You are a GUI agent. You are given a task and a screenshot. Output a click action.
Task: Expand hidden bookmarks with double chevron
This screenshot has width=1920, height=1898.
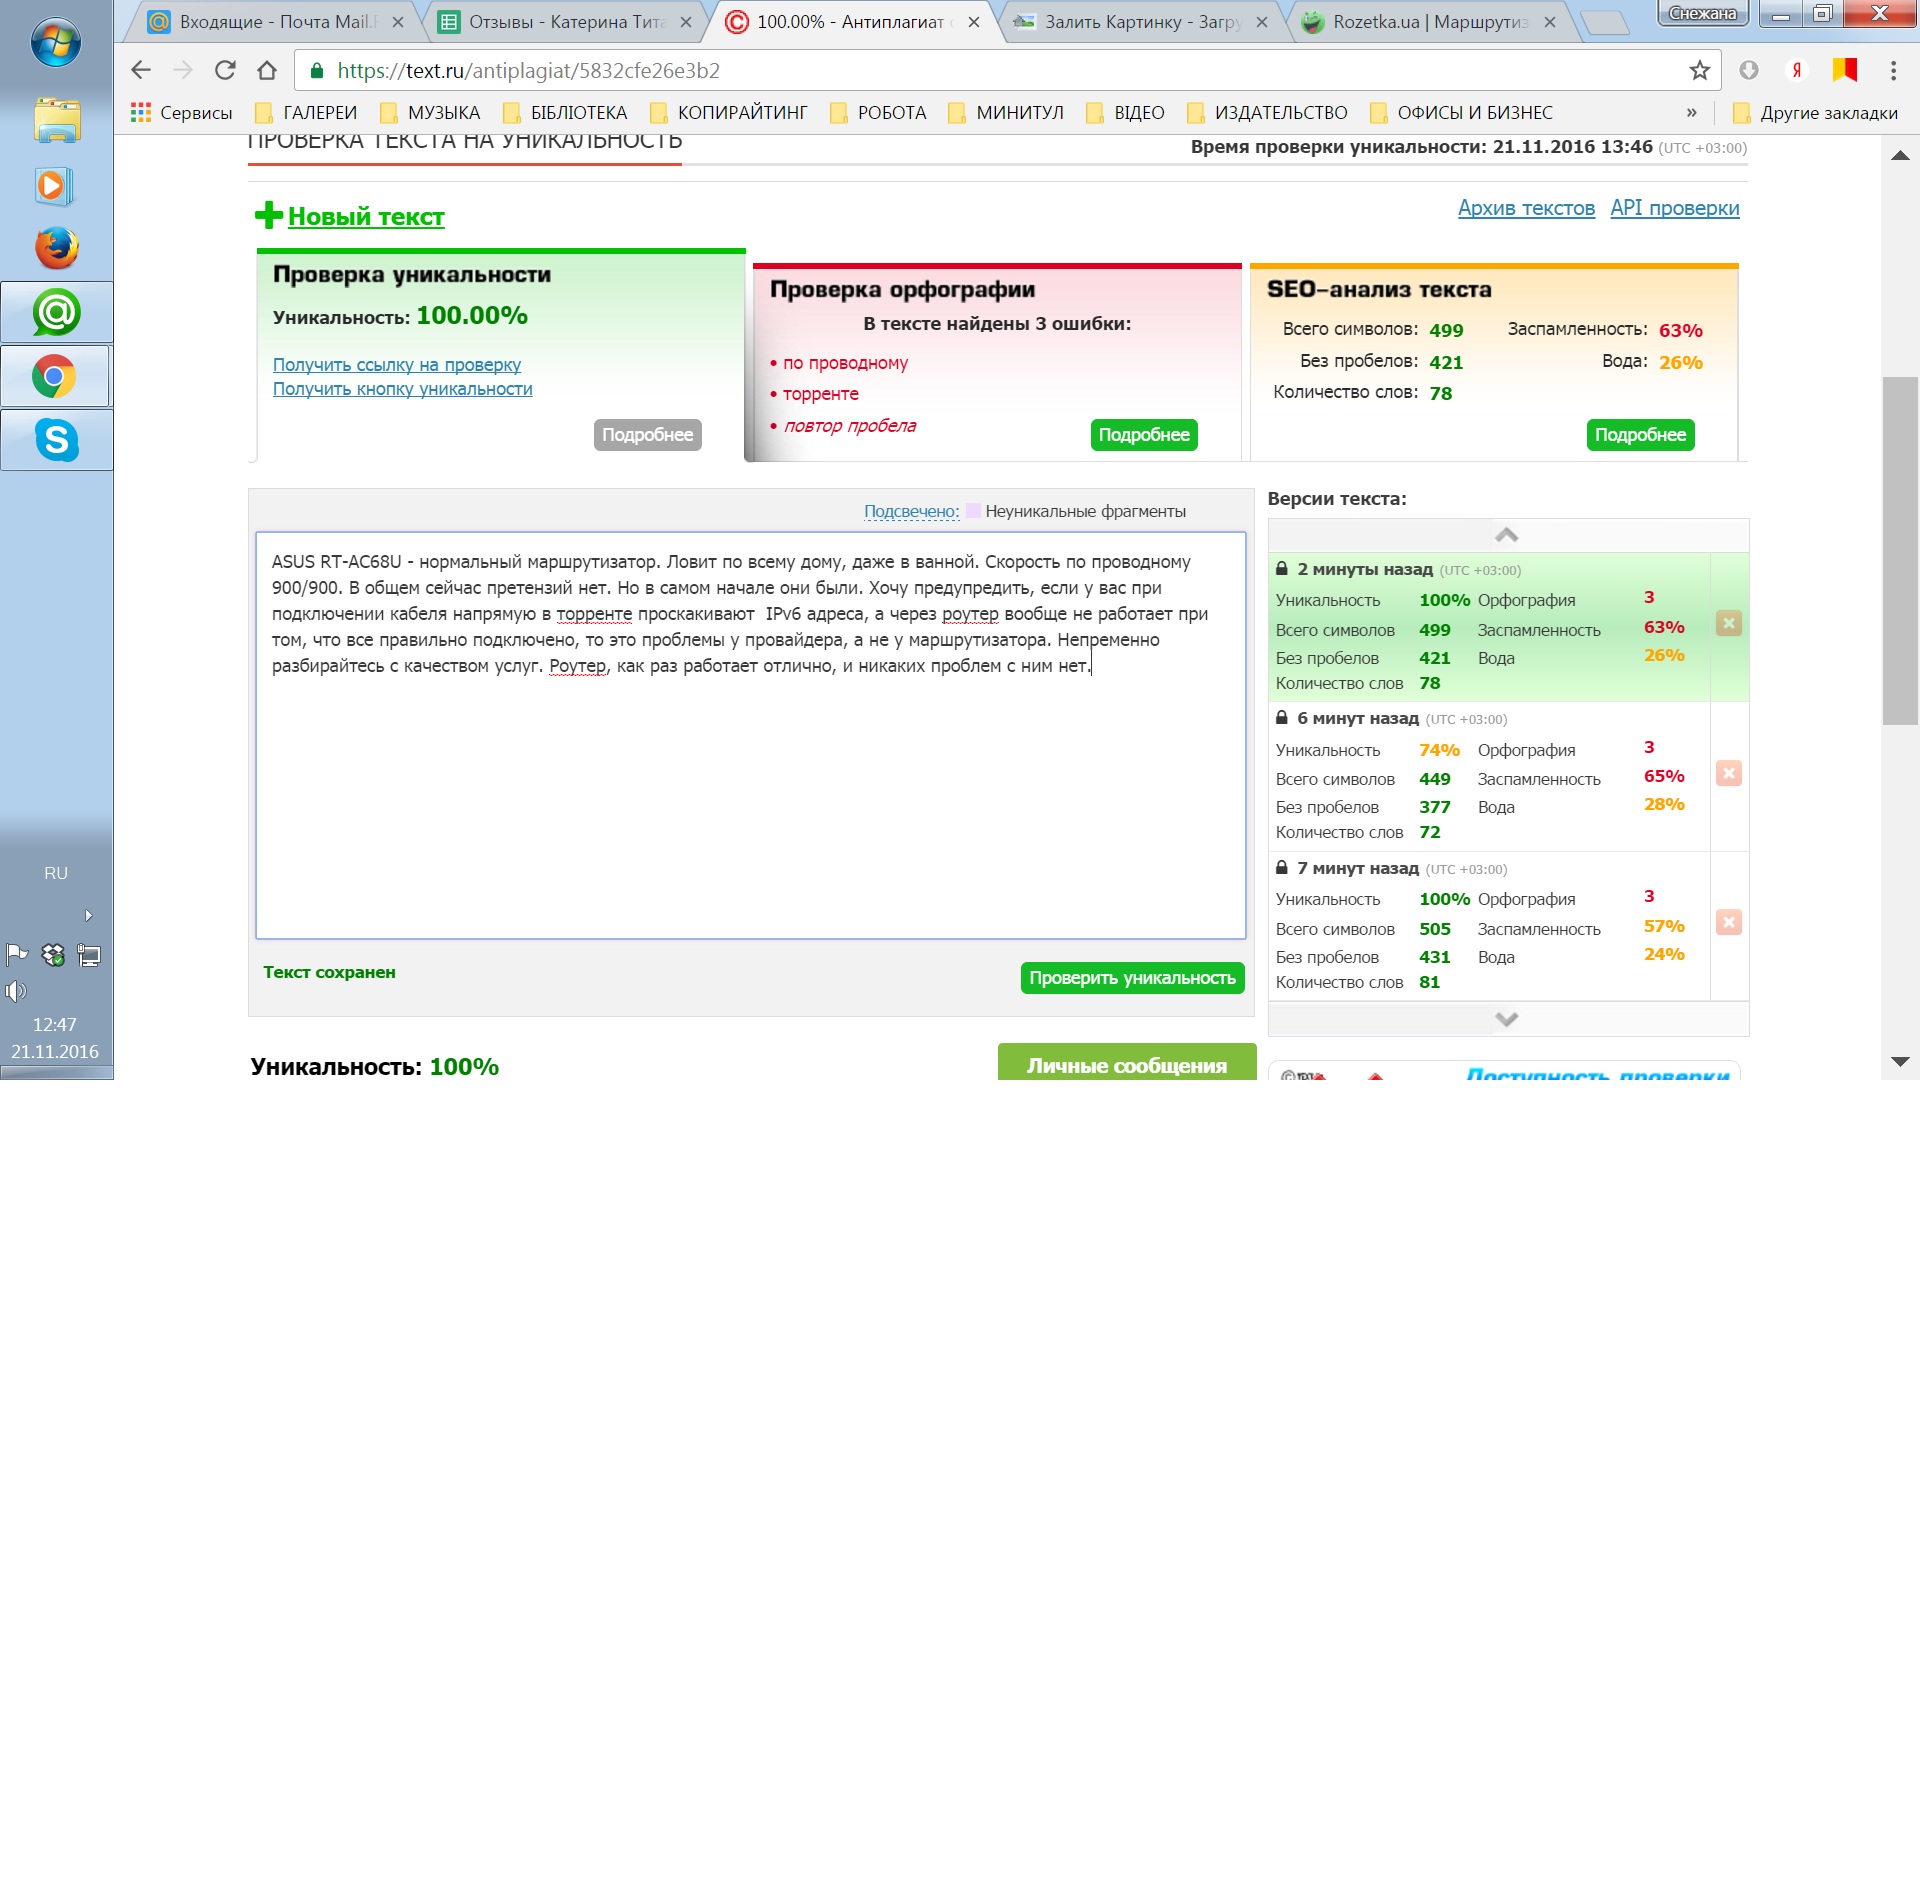1691,112
